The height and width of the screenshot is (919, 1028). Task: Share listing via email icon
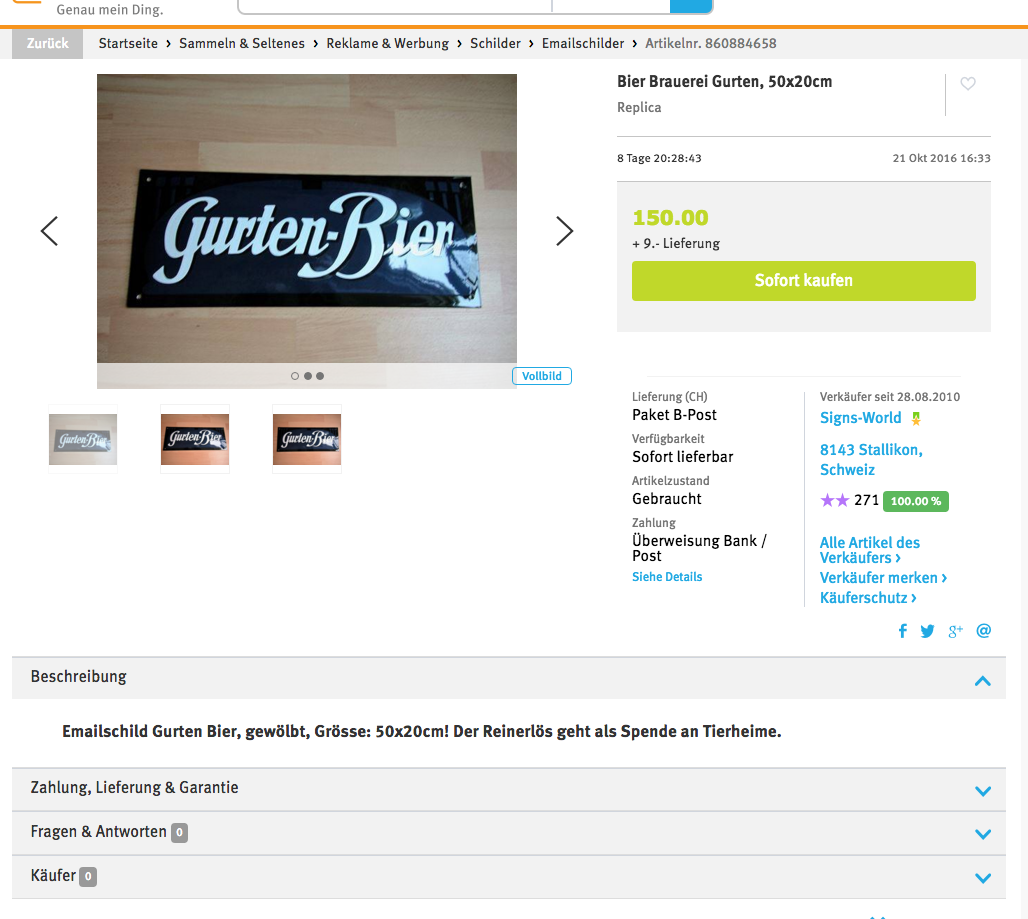tap(983, 631)
